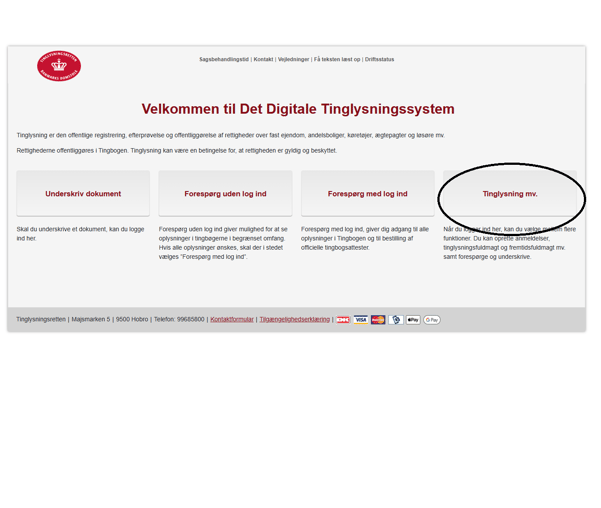Image resolution: width=601 pixels, height=508 pixels.
Task: Choose 'Forespørg uden log ind' button
Action: [x=225, y=194]
